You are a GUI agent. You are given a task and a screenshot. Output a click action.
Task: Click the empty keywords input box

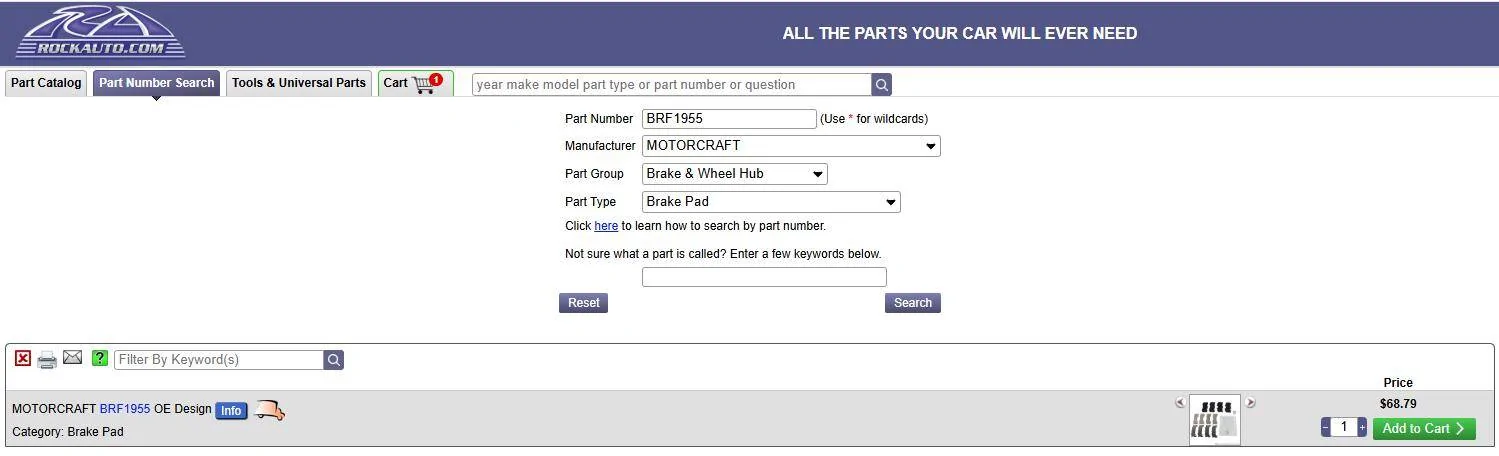(x=764, y=277)
